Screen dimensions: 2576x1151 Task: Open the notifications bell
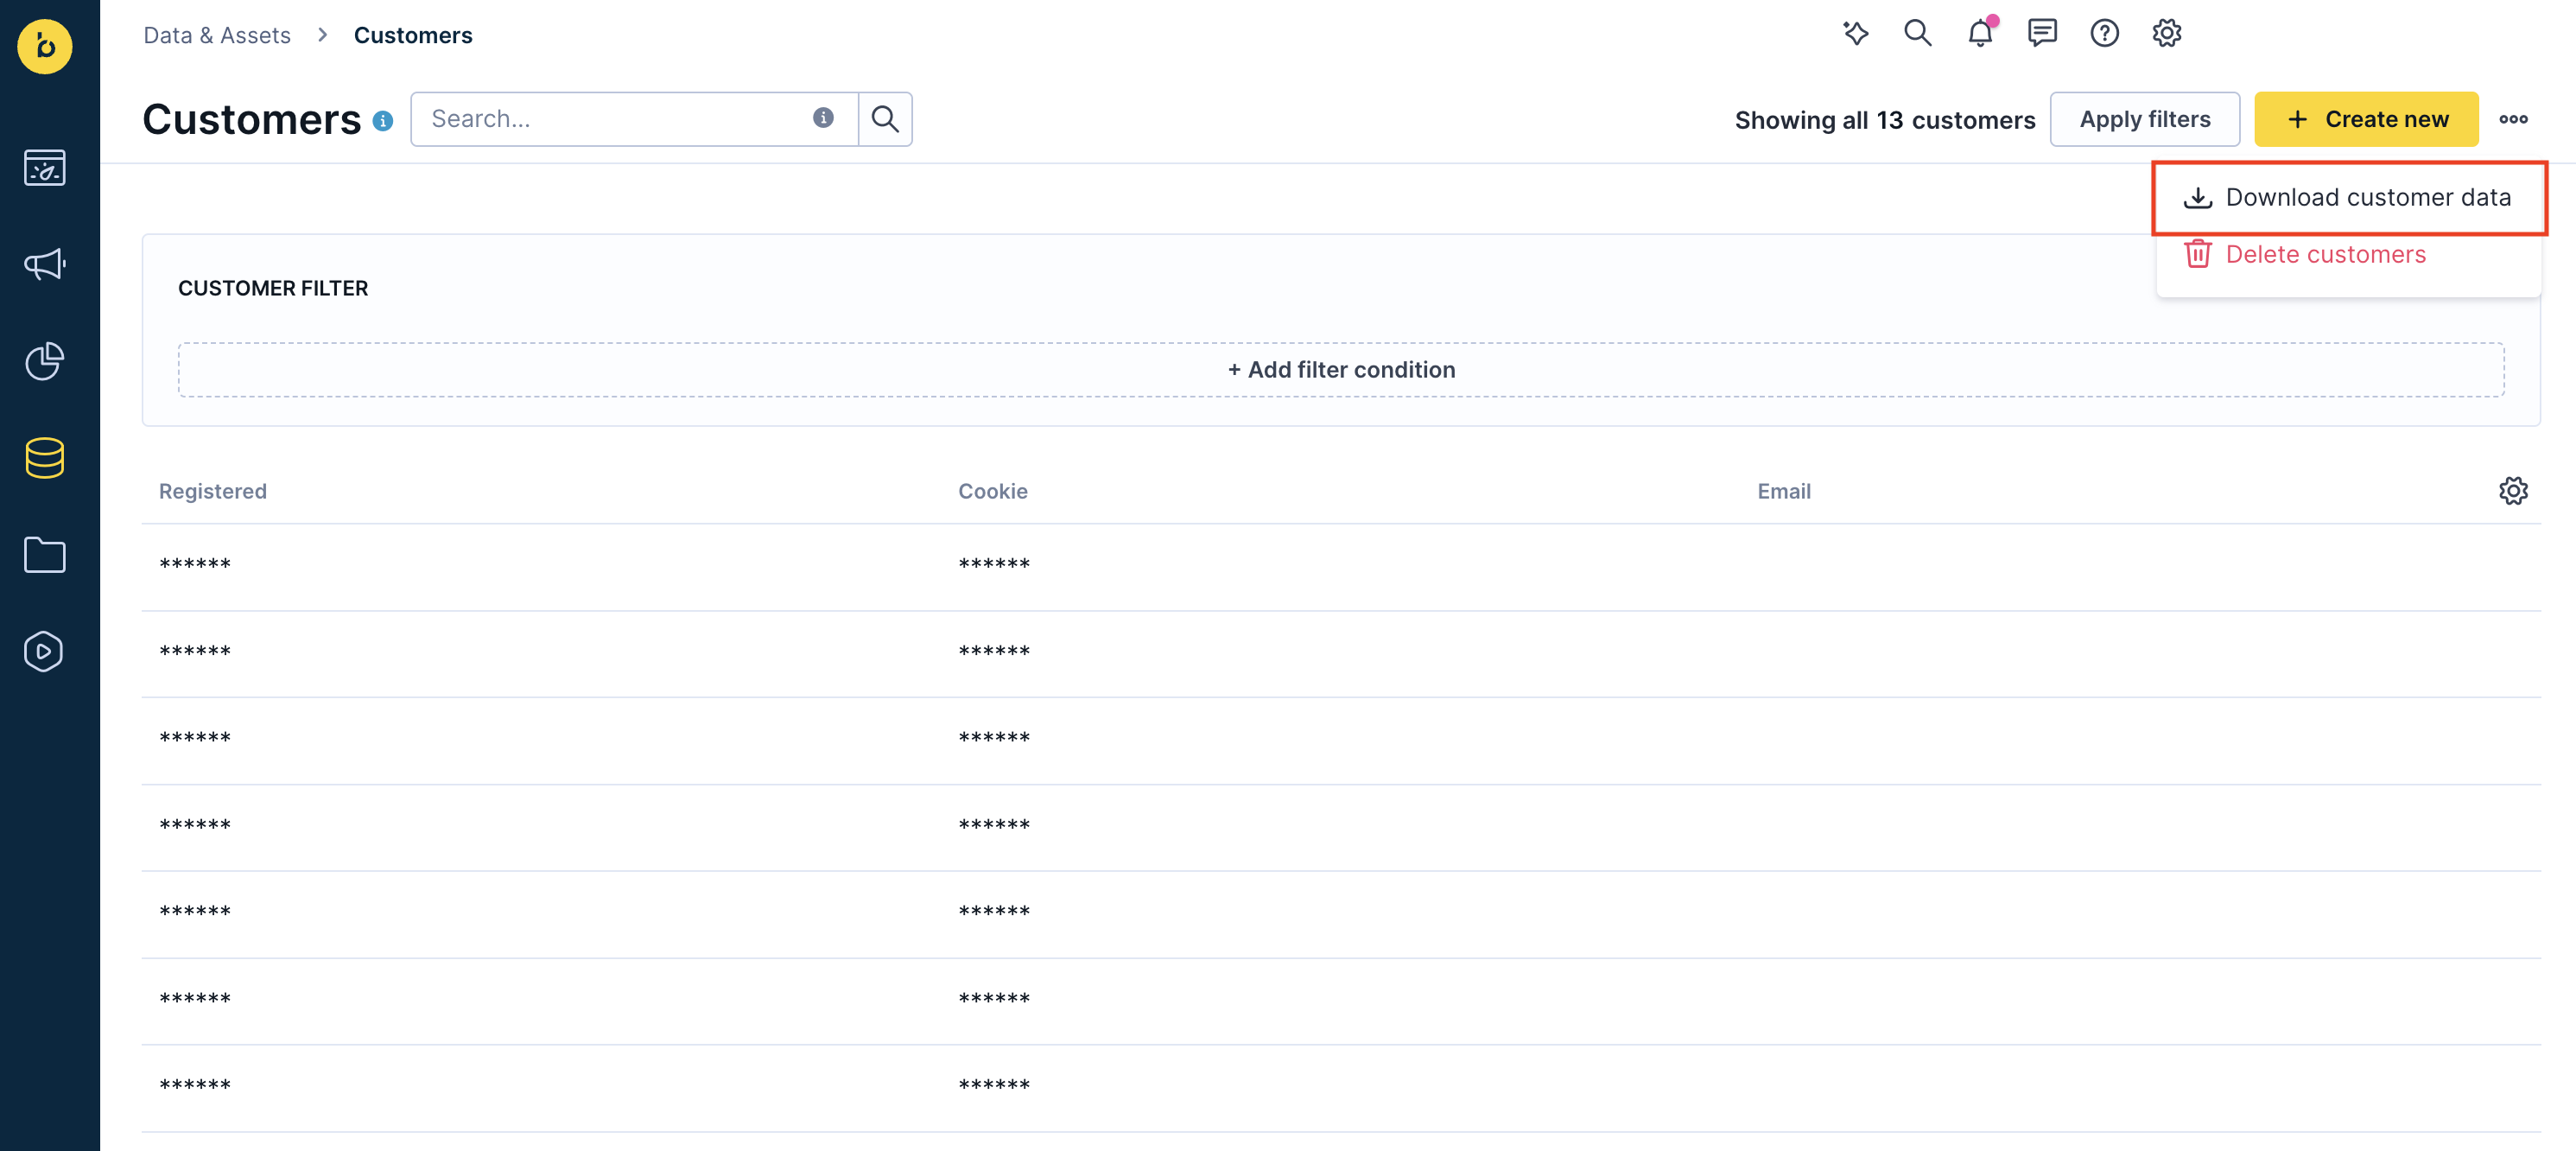pyautogui.click(x=1980, y=33)
